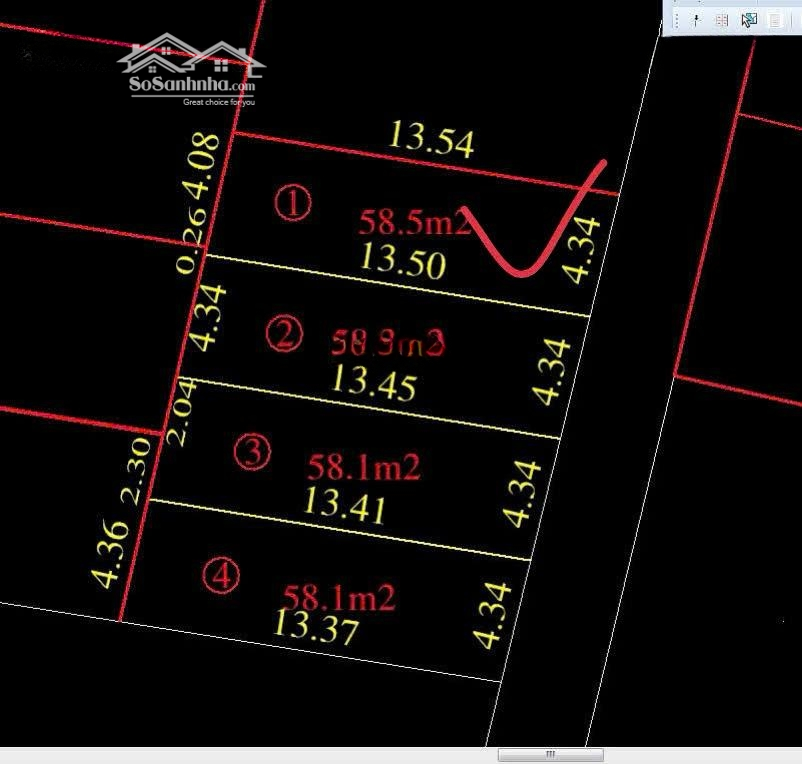The width and height of the screenshot is (802, 764).
Task: Click the horizontal scrollbar thumb at the bottom
Action: (x=550, y=755)
